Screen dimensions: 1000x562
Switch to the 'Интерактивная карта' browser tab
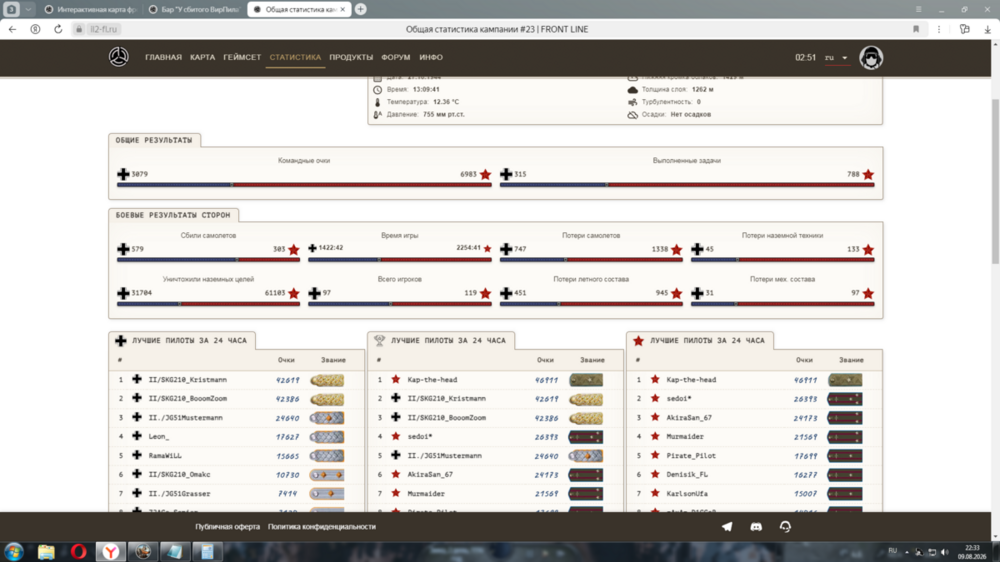click(x=91, y=10)
